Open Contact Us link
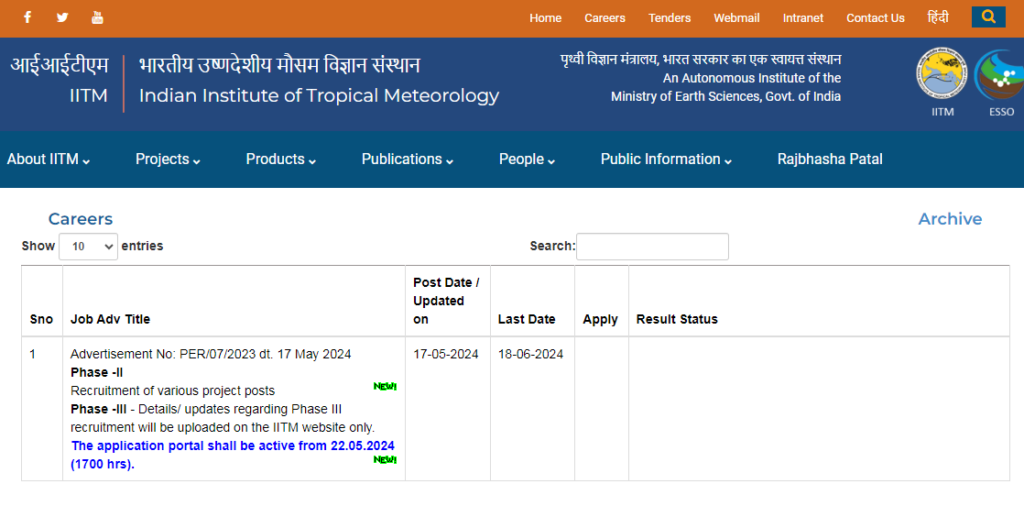Image resolution: width=1024 pixels, height=517 pixels. click(875, 18)
